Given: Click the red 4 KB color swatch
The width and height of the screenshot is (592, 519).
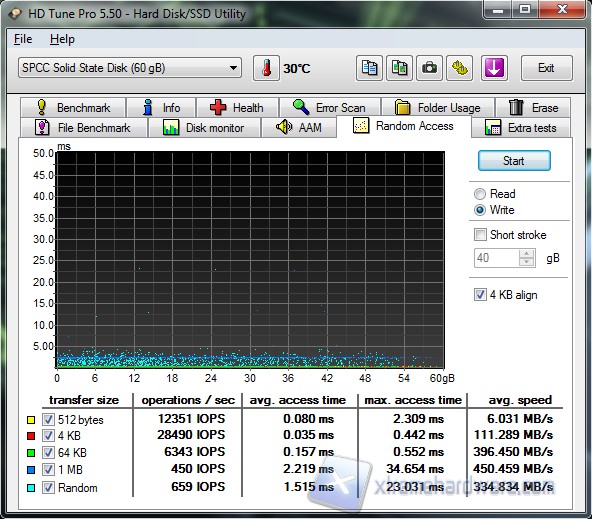Looking at the screenshot, I should point(31,436).
